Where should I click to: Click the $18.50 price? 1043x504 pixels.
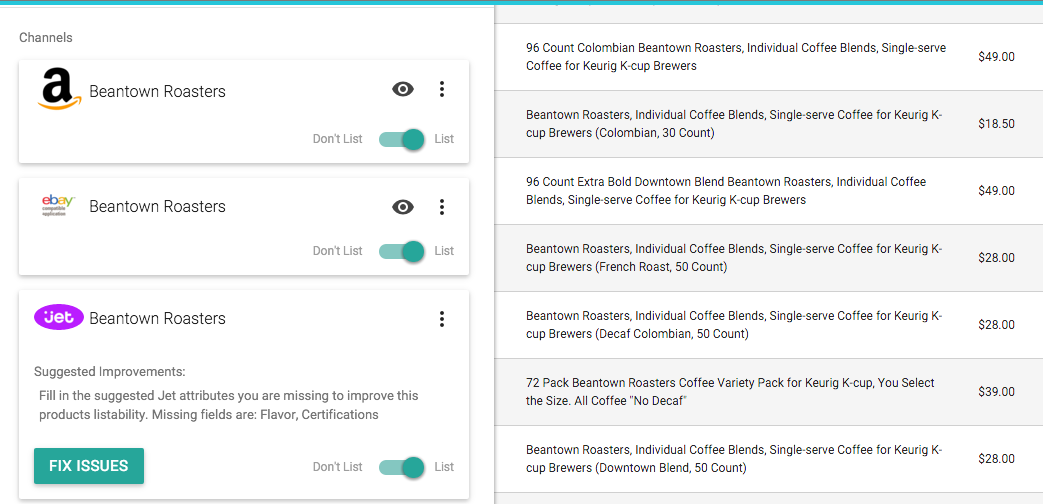click(996, 124)
